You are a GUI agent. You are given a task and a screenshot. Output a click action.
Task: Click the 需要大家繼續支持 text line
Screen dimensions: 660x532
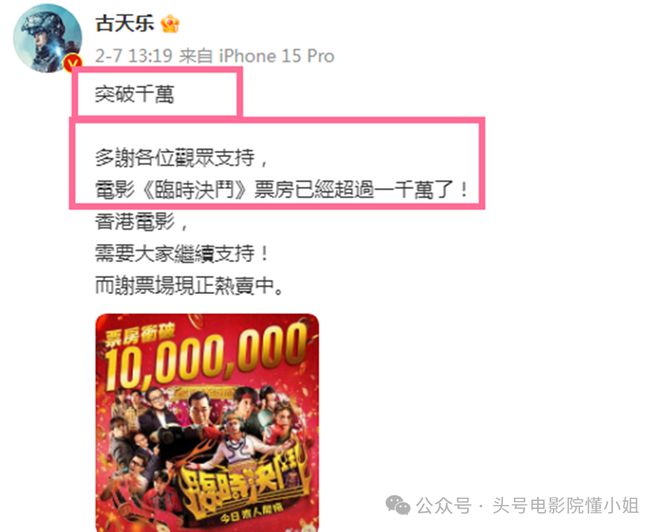pos(182,254)
